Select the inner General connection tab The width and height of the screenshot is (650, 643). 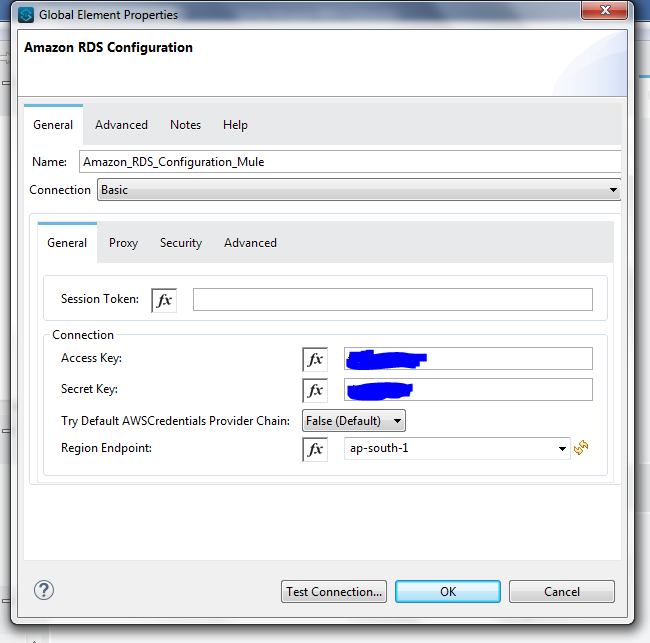[67, 243]
